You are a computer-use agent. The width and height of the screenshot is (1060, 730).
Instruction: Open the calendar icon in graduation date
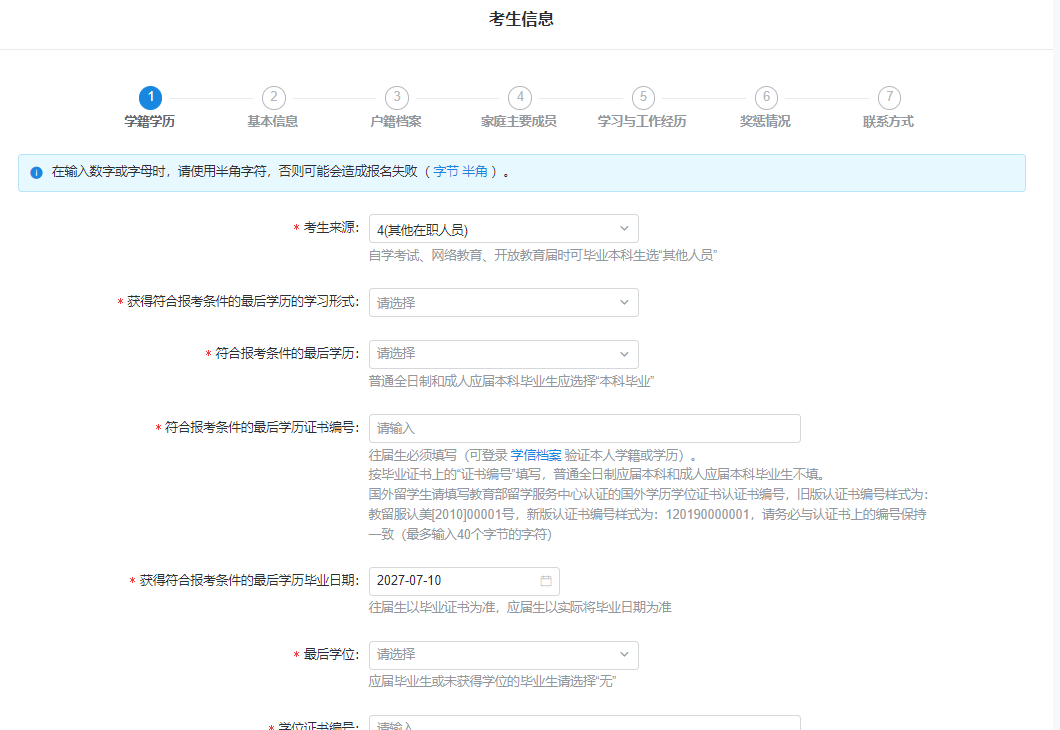[546, 581]
